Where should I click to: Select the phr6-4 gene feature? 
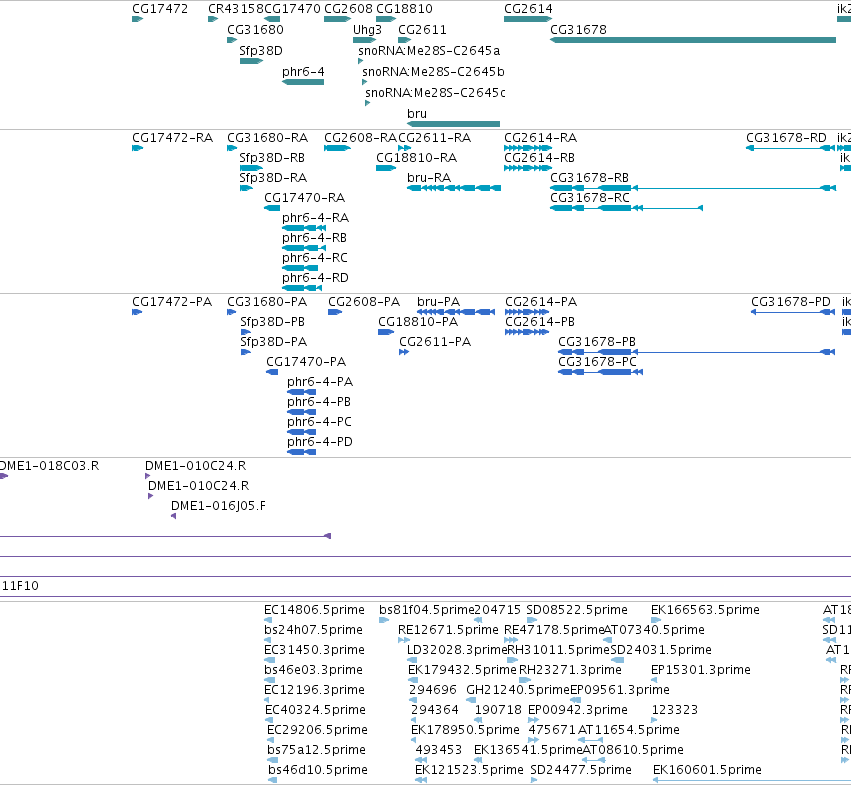[x=303, y=82]
